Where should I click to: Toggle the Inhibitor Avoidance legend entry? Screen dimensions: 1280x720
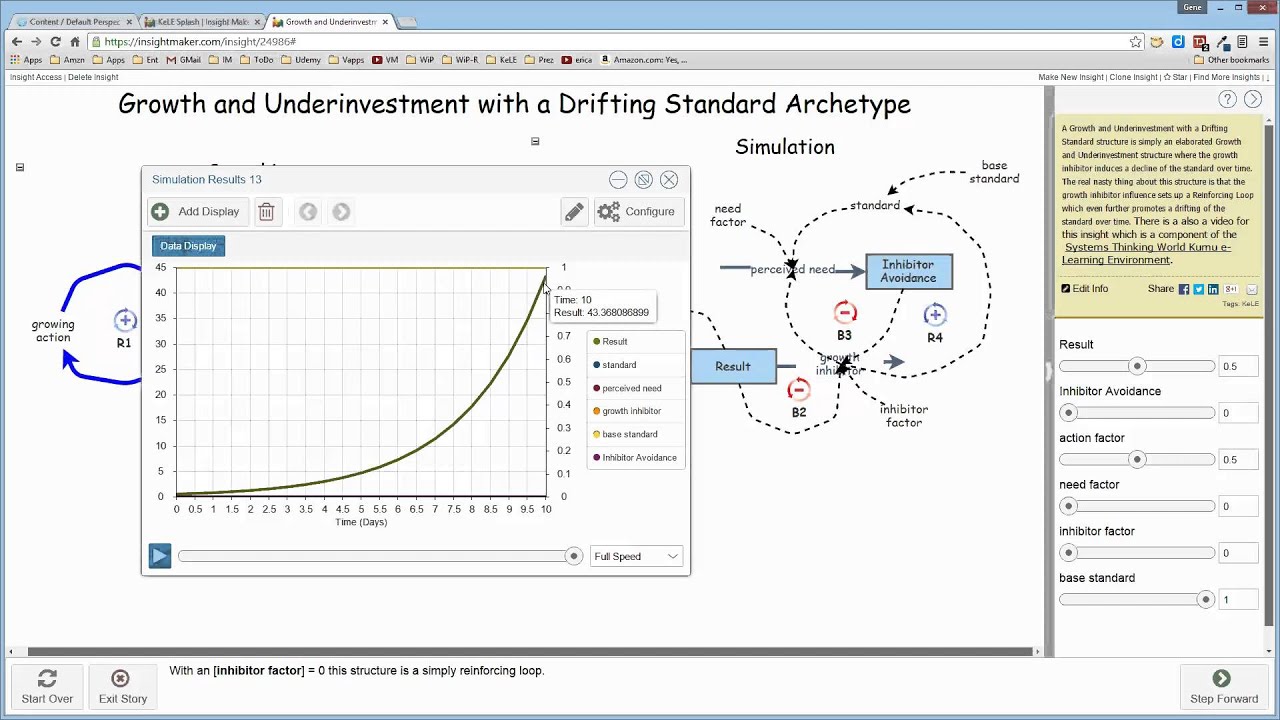pyautogui.click(x=635, y=458)
